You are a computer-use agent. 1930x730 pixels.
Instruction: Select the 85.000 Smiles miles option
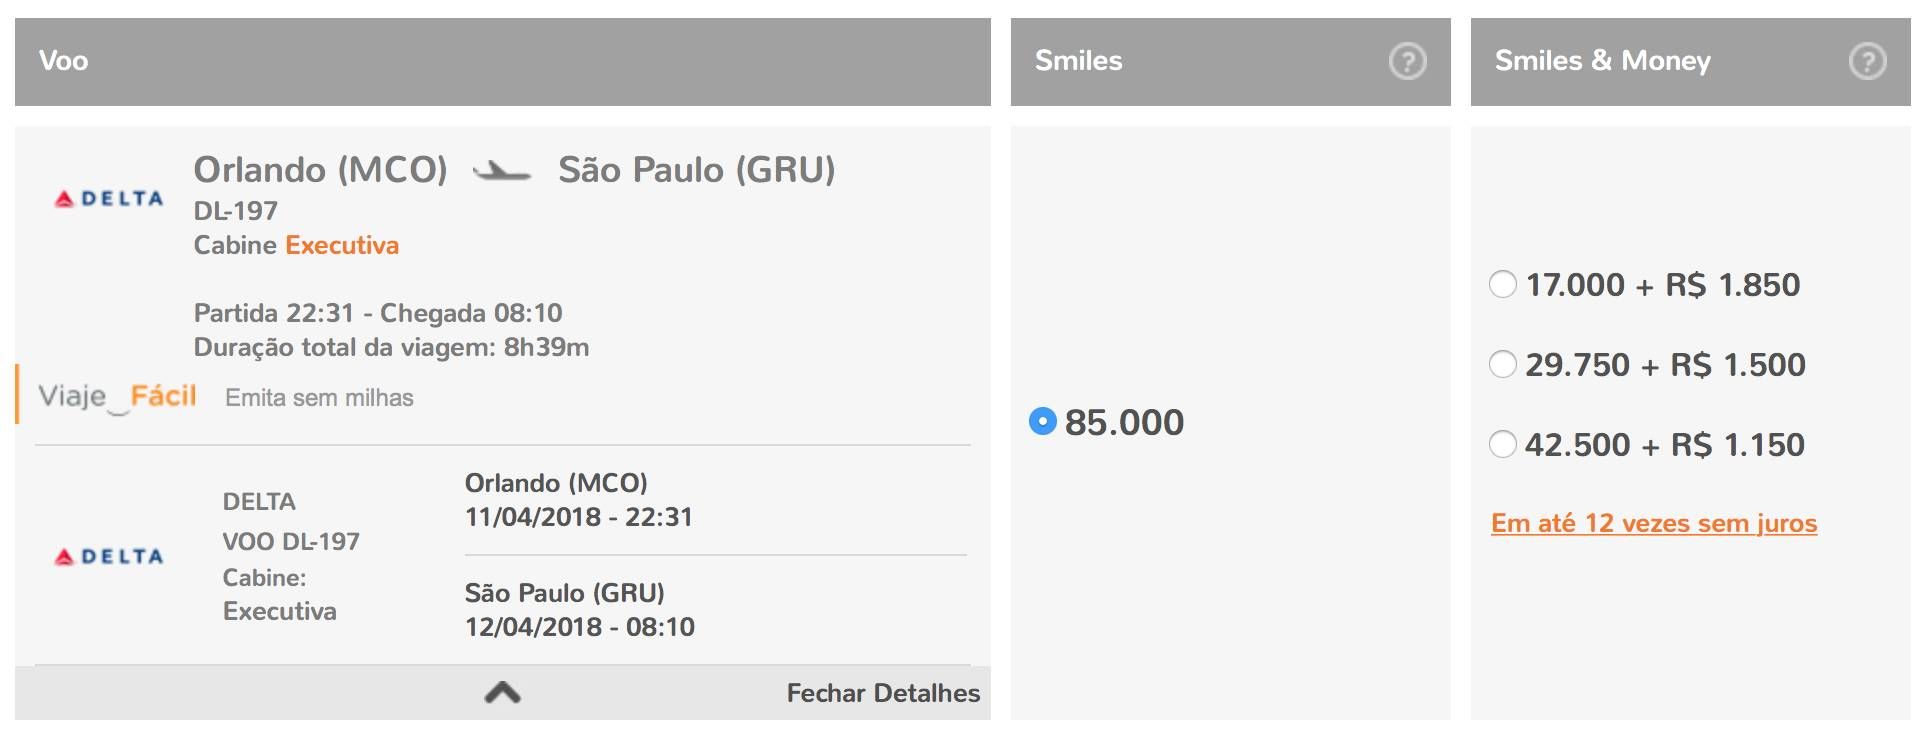(1042, 421)
